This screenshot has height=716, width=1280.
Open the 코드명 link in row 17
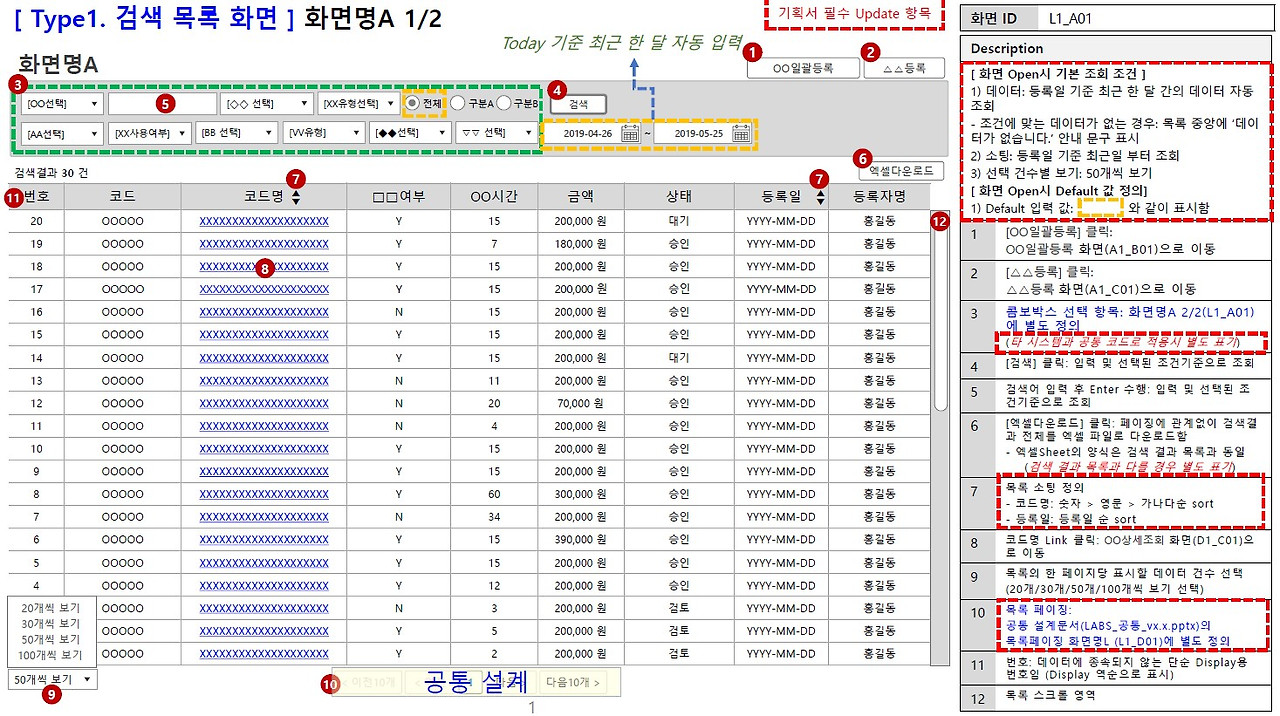(x=264, y=289)
